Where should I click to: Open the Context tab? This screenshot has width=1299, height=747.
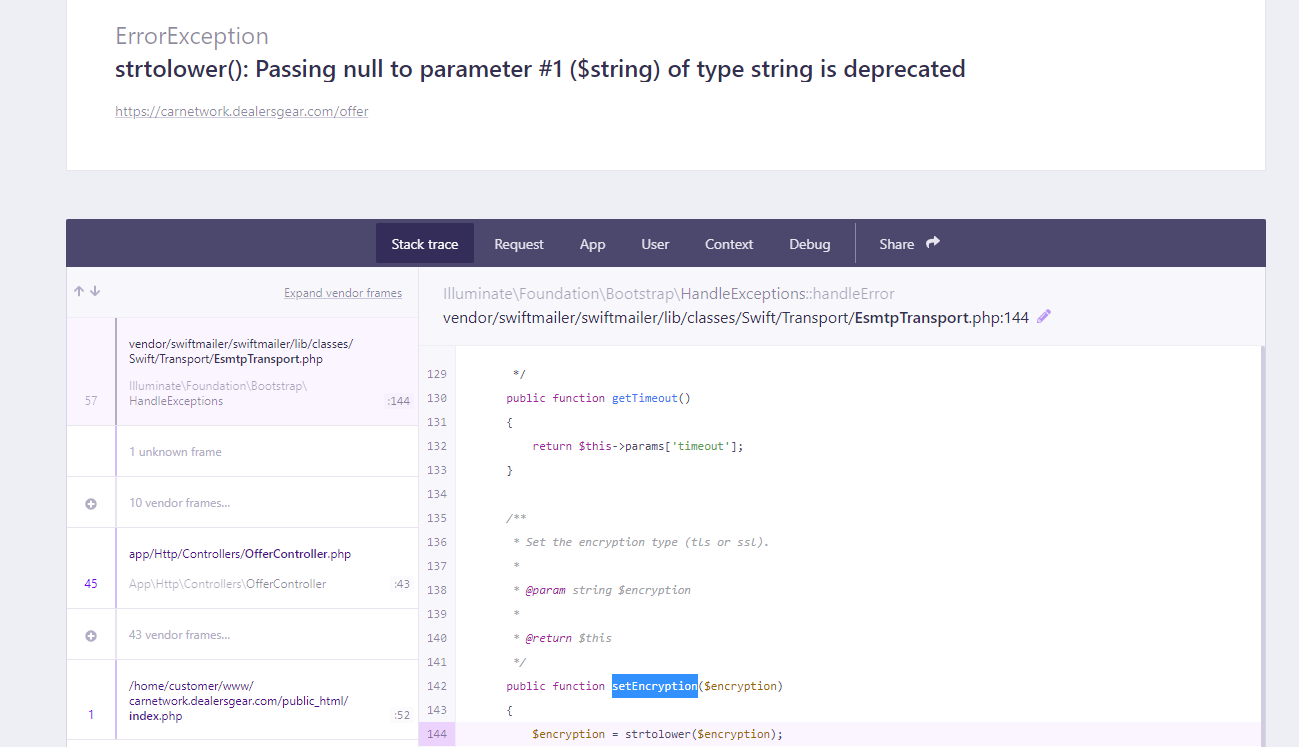point(729,244)
